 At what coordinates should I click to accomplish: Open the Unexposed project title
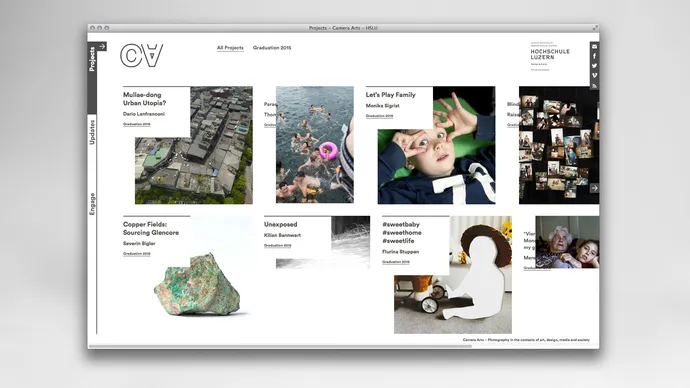[x=281, y=224]
